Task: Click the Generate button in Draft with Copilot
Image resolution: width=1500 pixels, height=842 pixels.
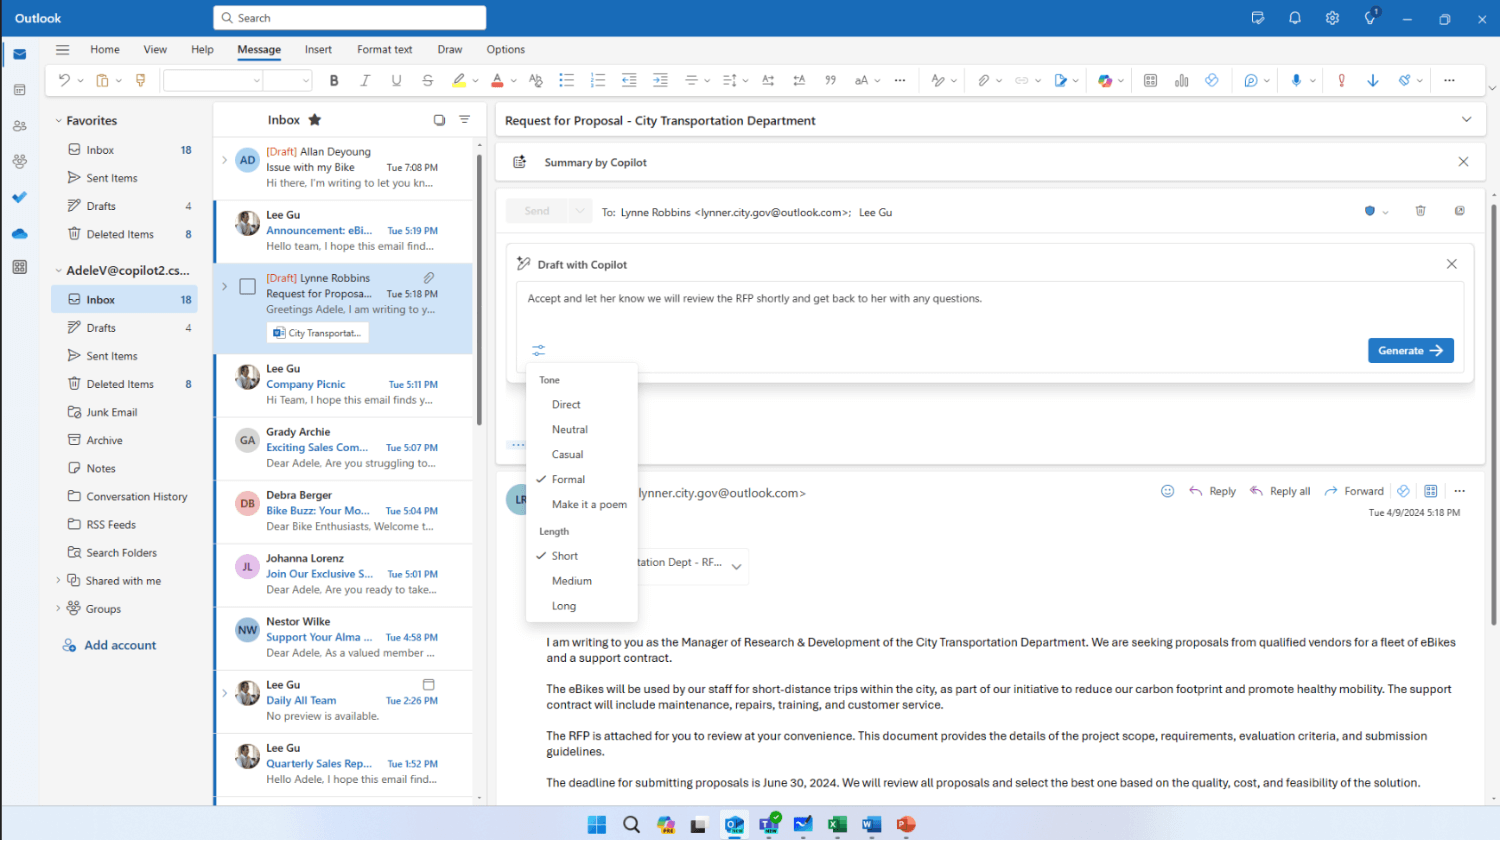Action: tap(1410, 350)
